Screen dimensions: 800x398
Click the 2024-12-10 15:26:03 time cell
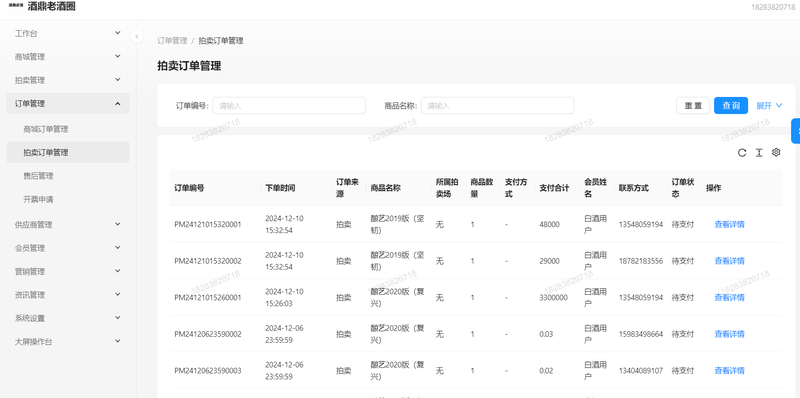point(284,297)
